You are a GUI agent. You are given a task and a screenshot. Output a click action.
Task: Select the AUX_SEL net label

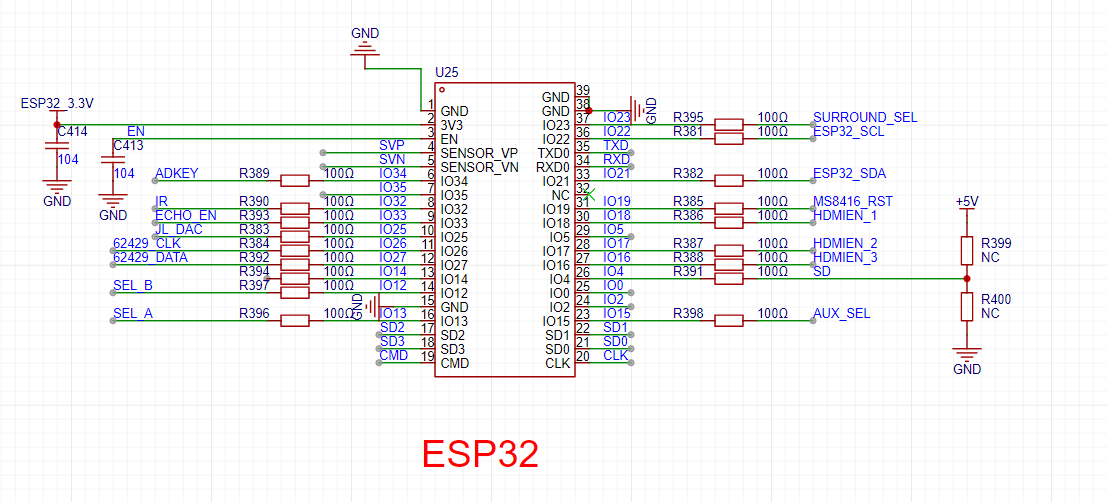coord(842,313)
